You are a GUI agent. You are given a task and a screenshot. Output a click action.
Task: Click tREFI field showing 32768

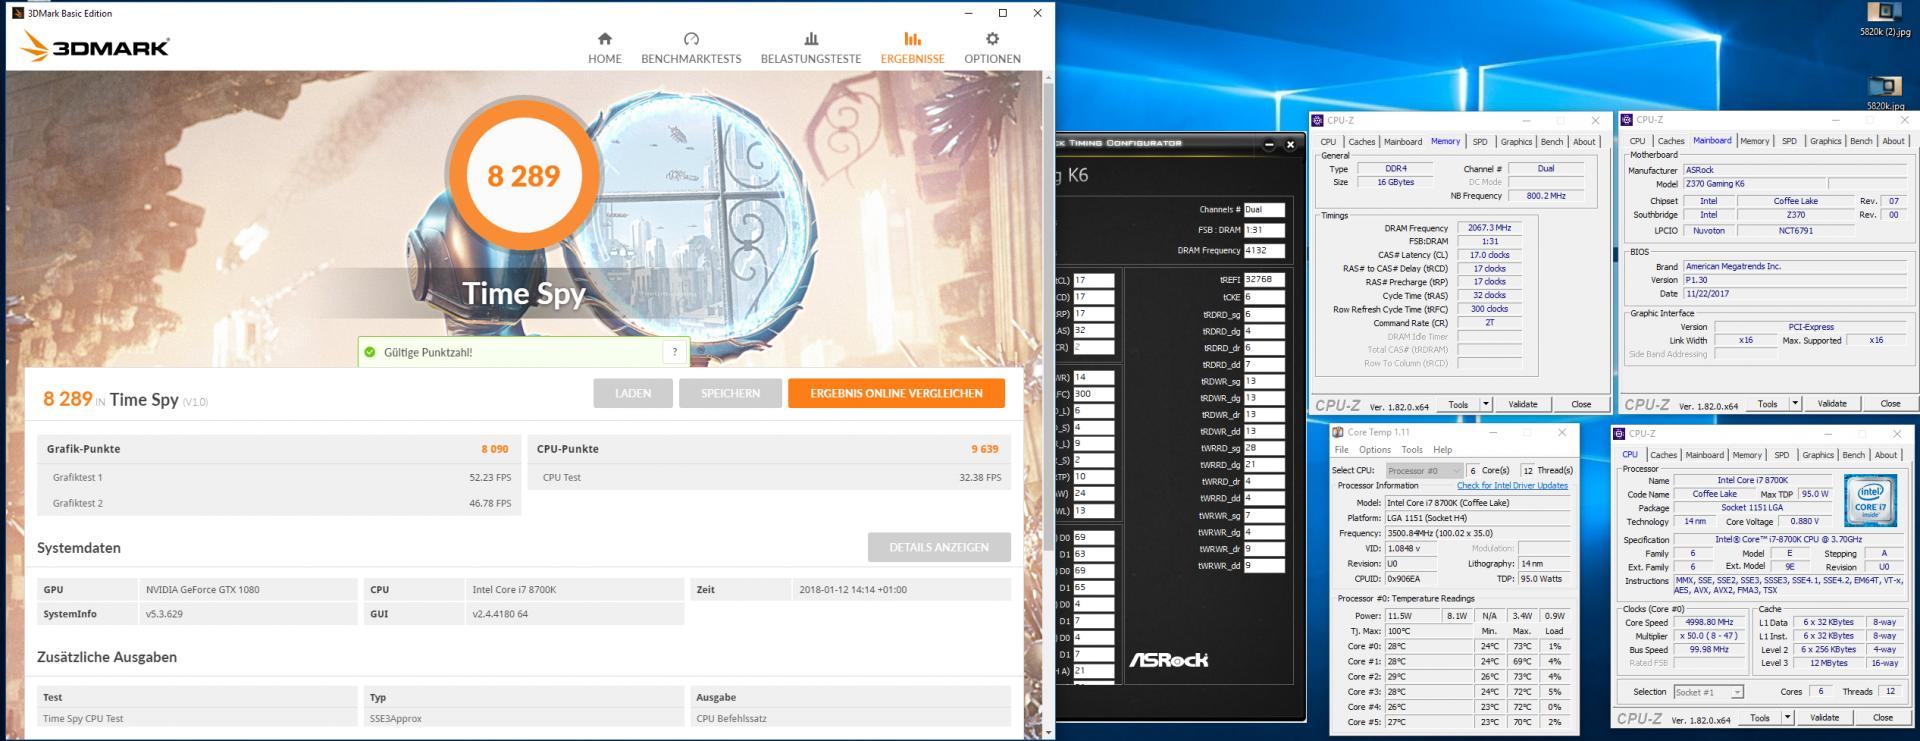pos(1264,280)
